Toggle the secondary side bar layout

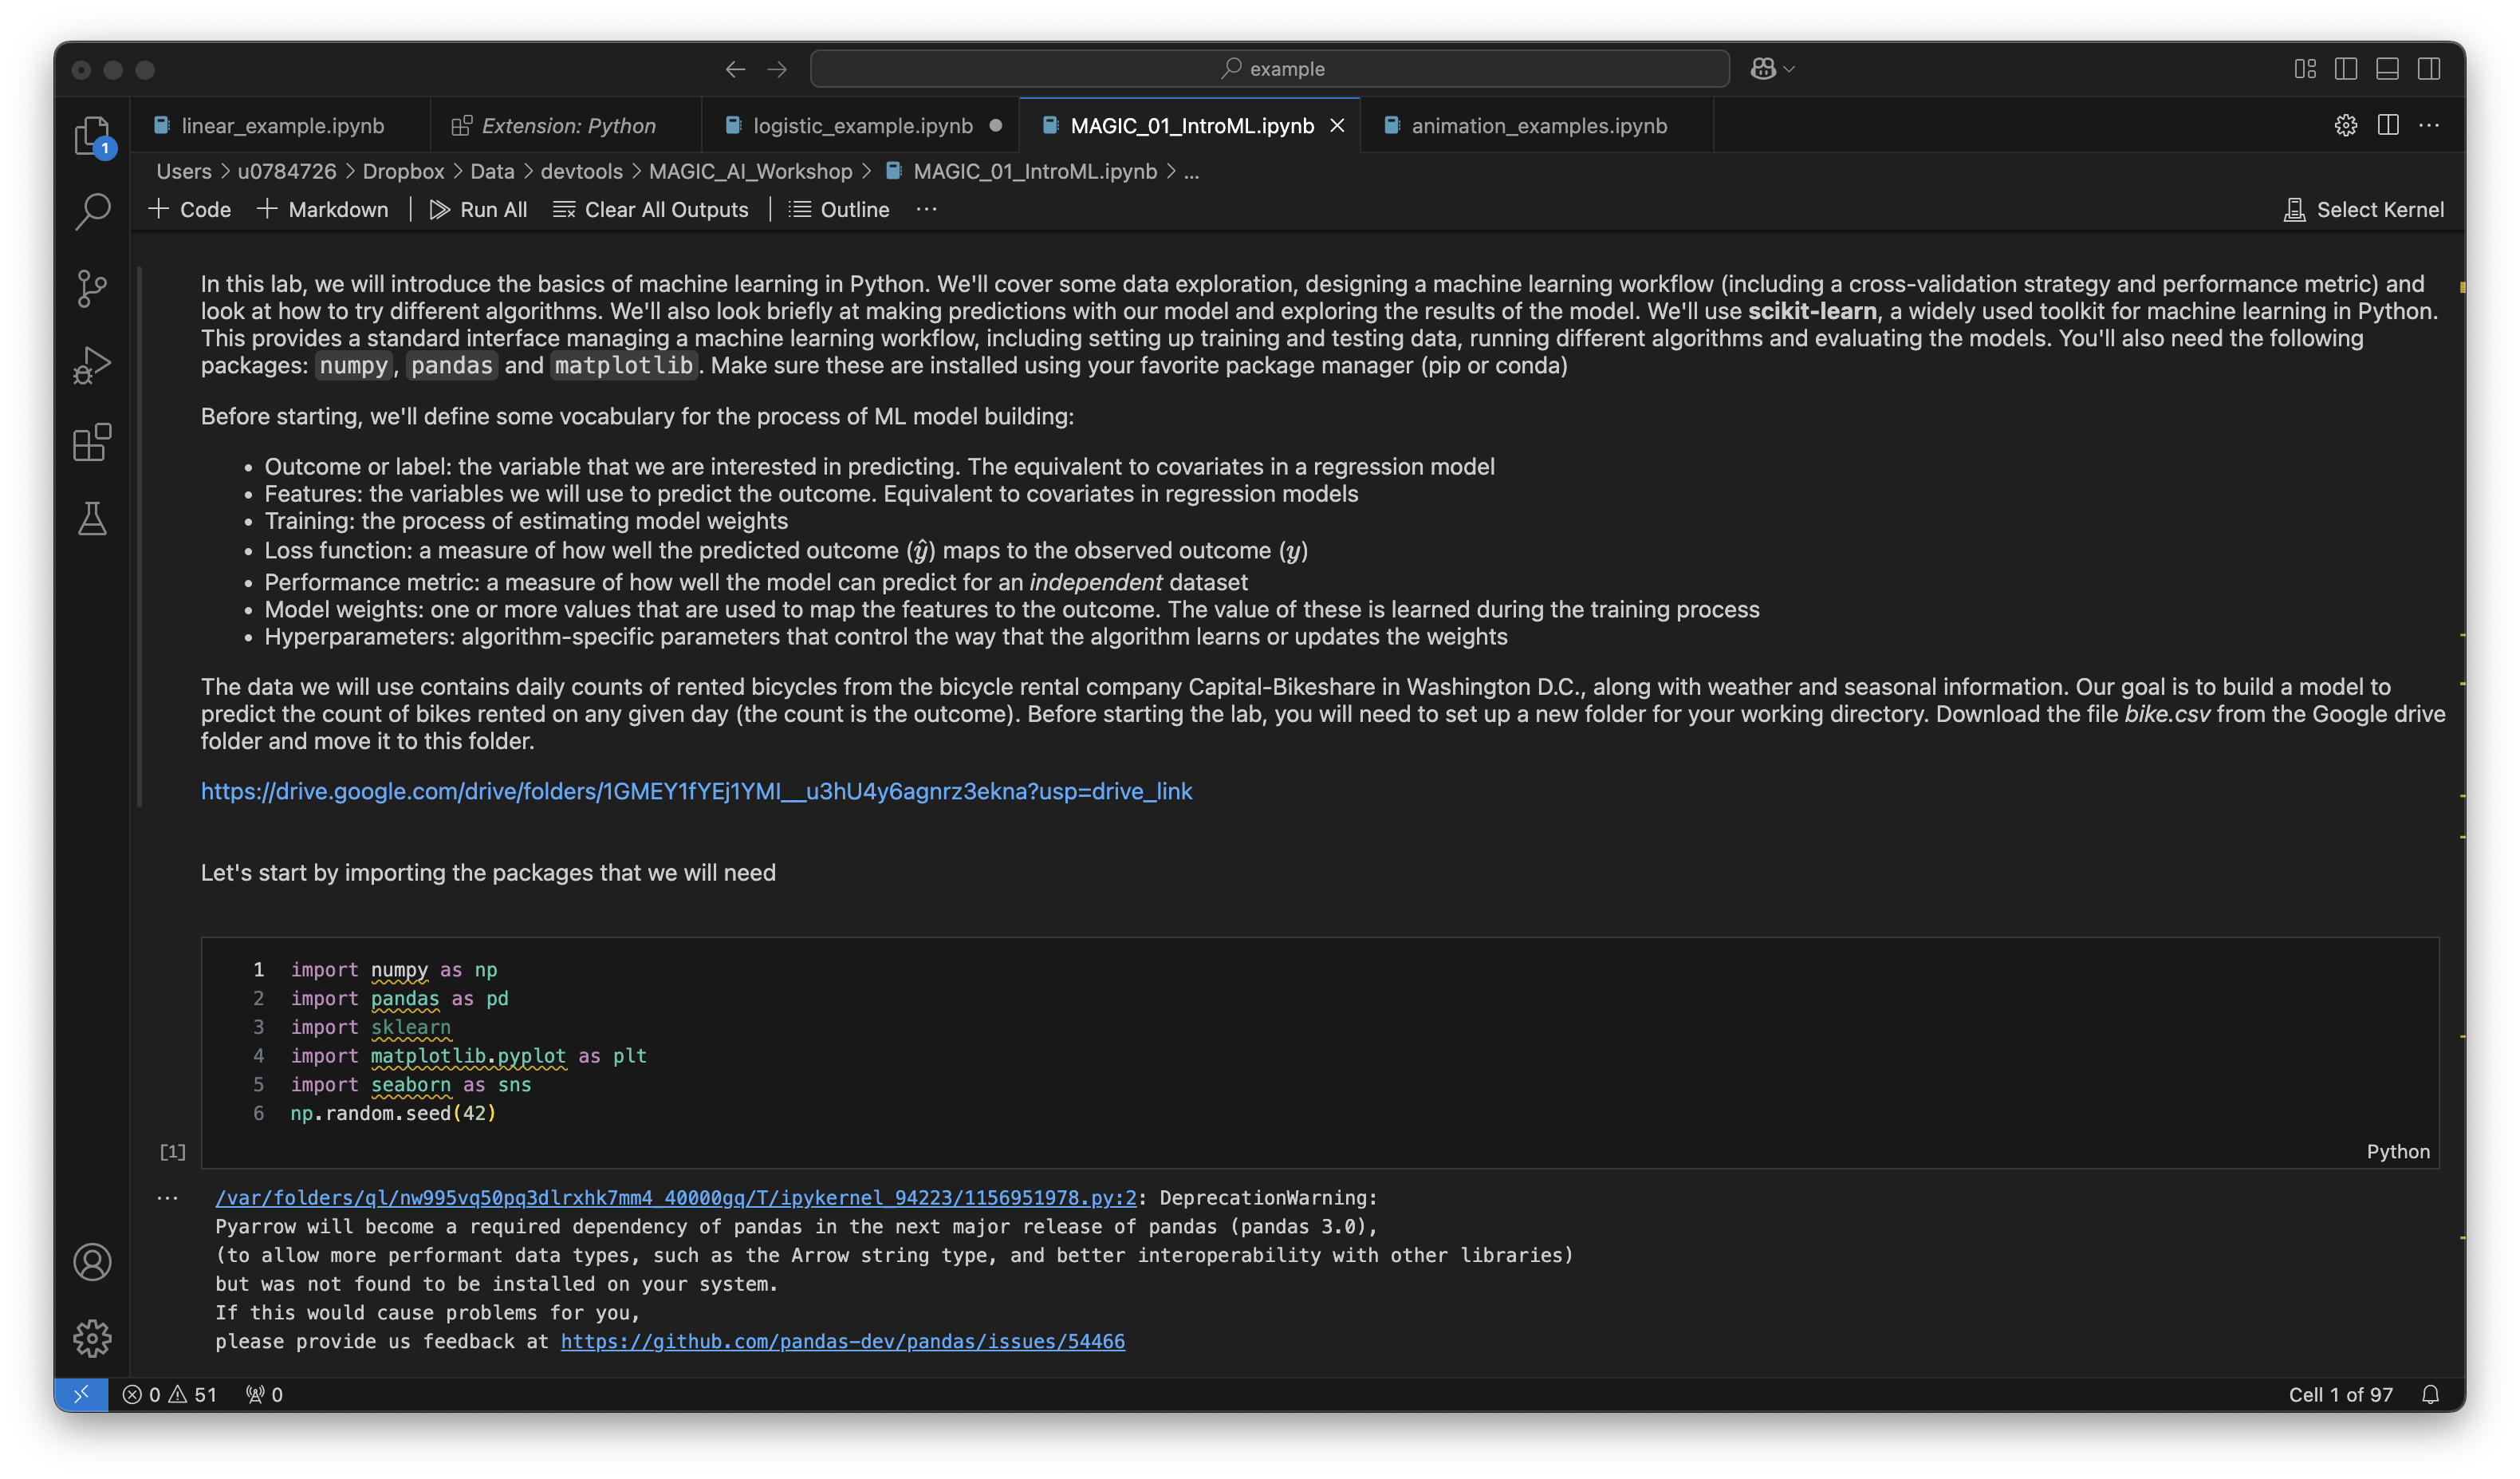(2429, 69)
